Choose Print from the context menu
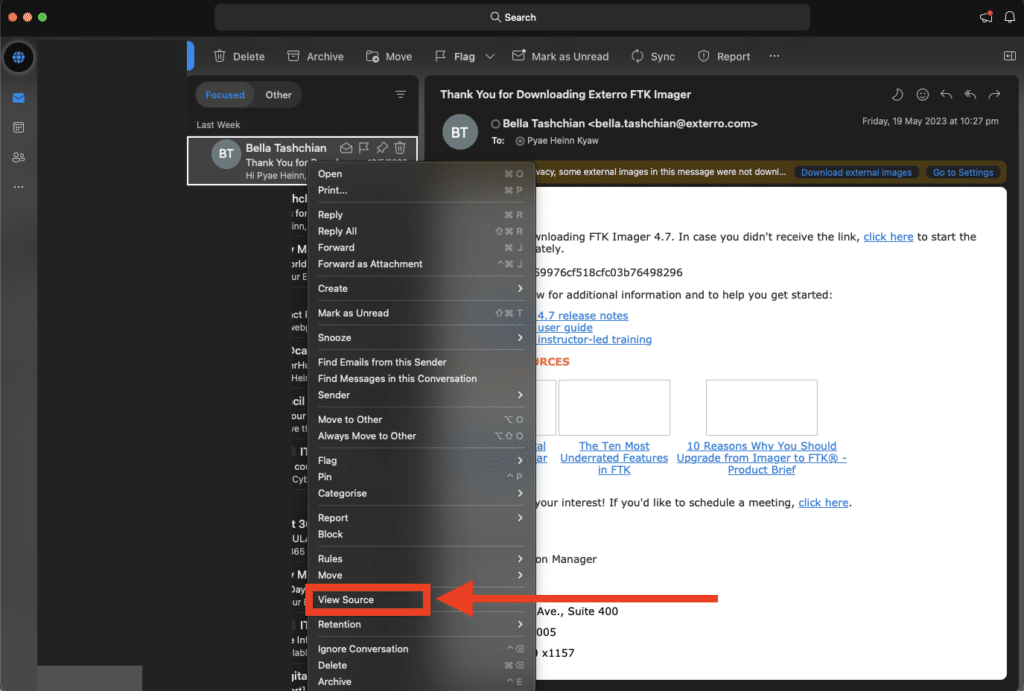This screenshot has width=1024, height=691. click(421, 190)
